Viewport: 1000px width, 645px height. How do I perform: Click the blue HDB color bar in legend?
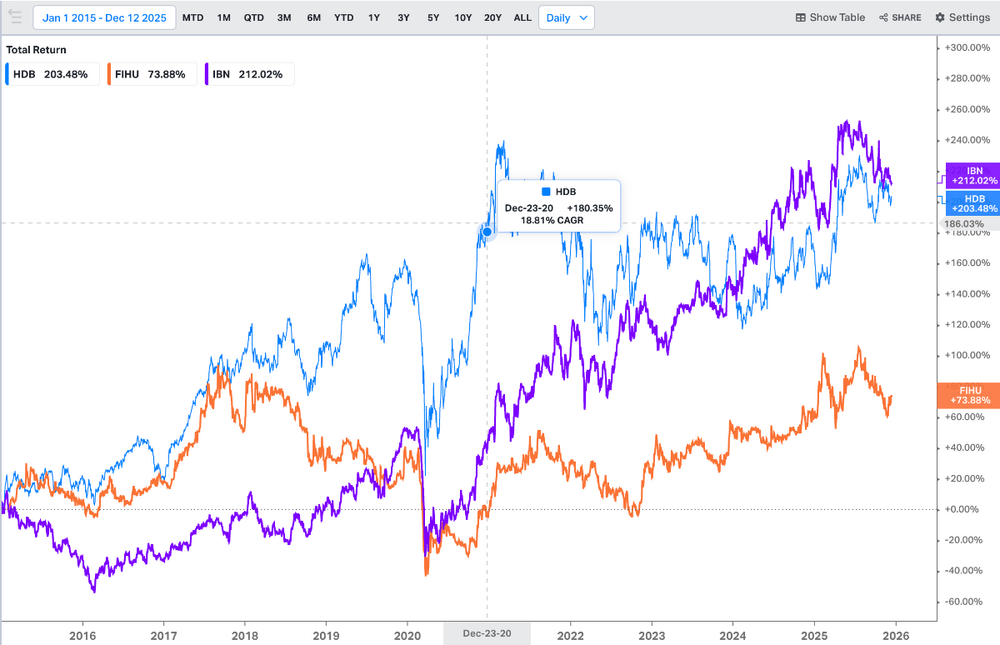[x=7, y=74]
